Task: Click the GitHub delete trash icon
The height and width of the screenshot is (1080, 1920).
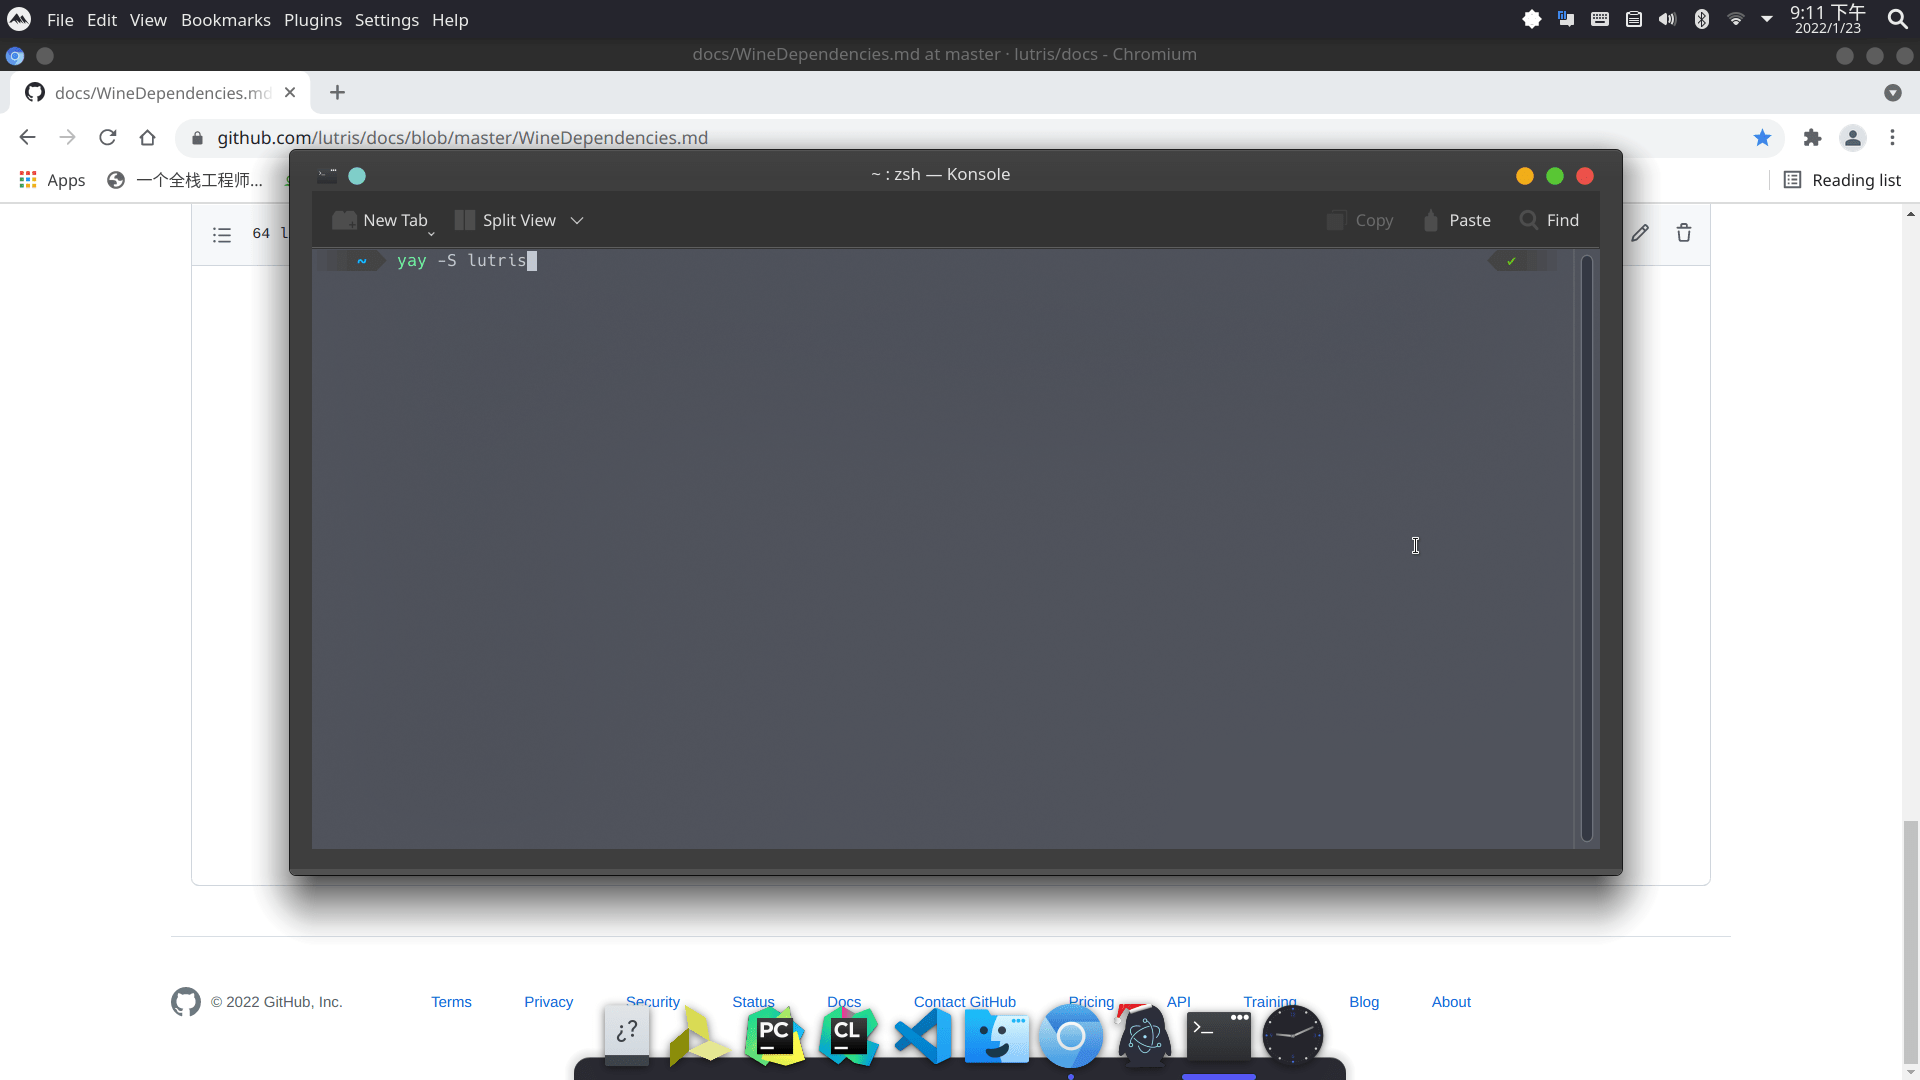Action: point(1684,233)
